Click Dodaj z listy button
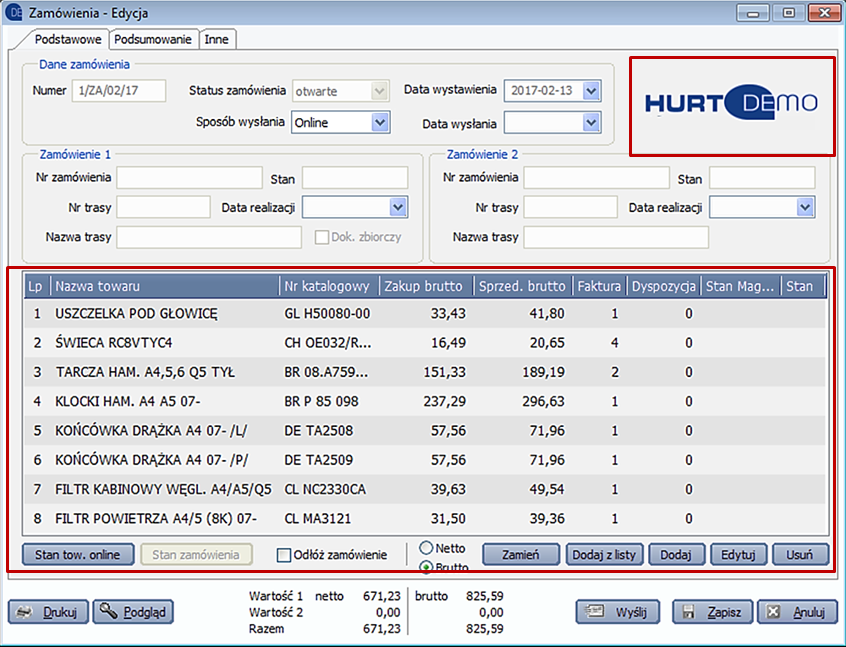Screen dimensions: 846x647 [604, 555]
